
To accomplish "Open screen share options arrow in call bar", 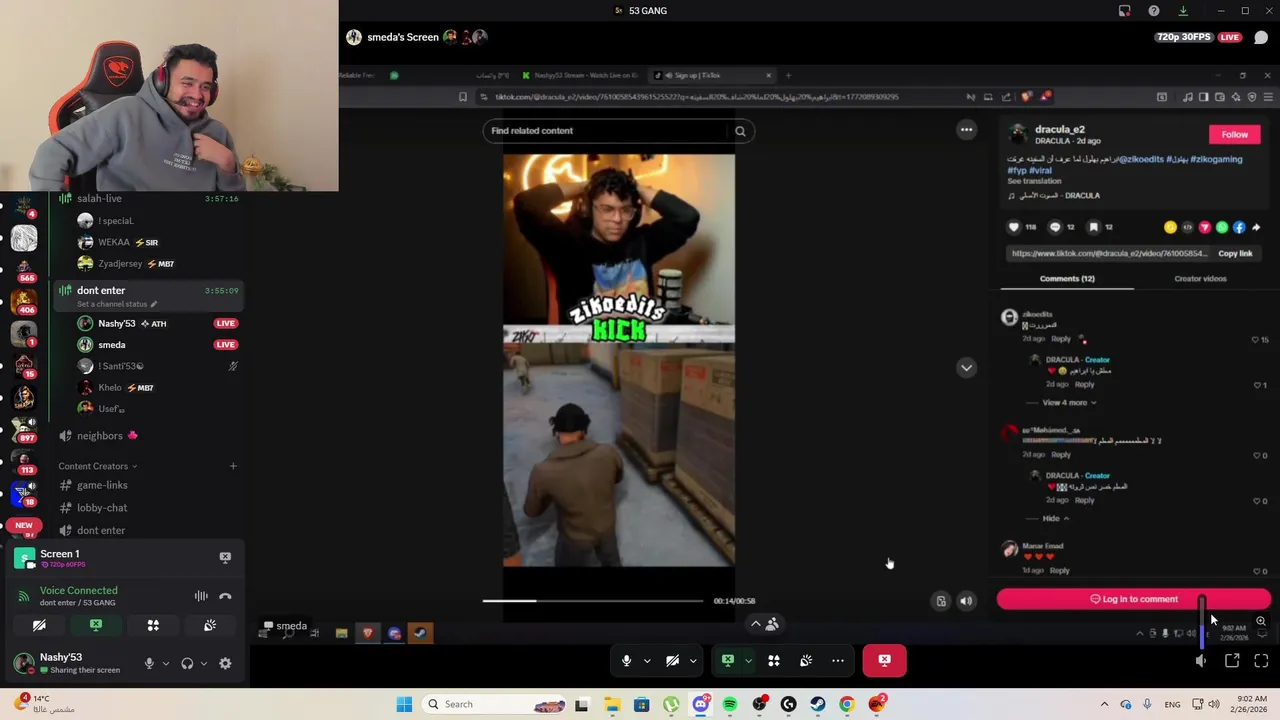I will pyautogui.click(x=748, y=660).
